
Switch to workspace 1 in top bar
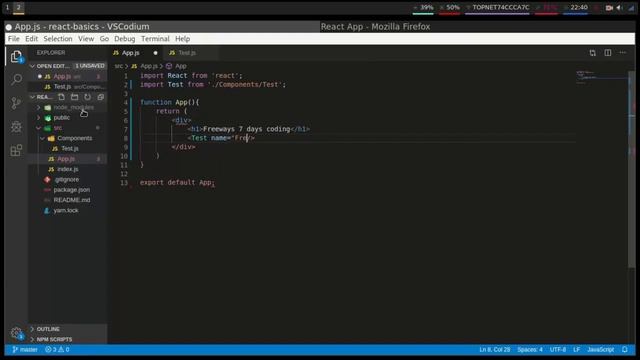[x=7, y=7]
